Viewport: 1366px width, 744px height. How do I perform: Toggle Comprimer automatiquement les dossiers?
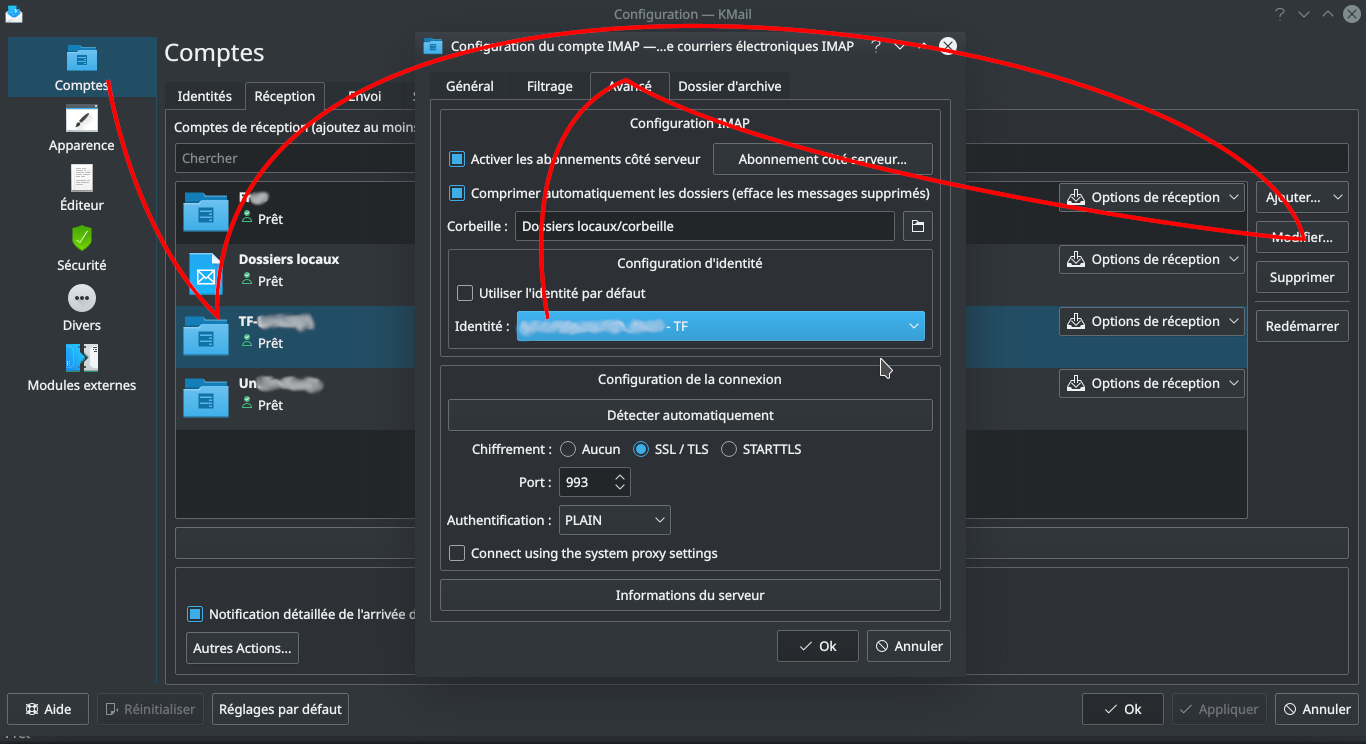pos(457,193)
